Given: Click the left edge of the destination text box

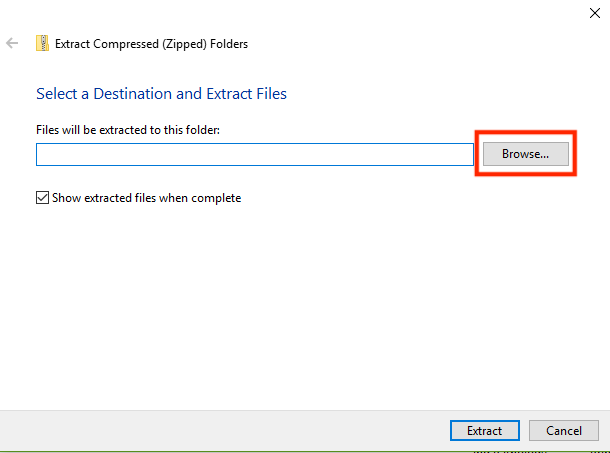Looking at the screenshot, I should (41, 154).
